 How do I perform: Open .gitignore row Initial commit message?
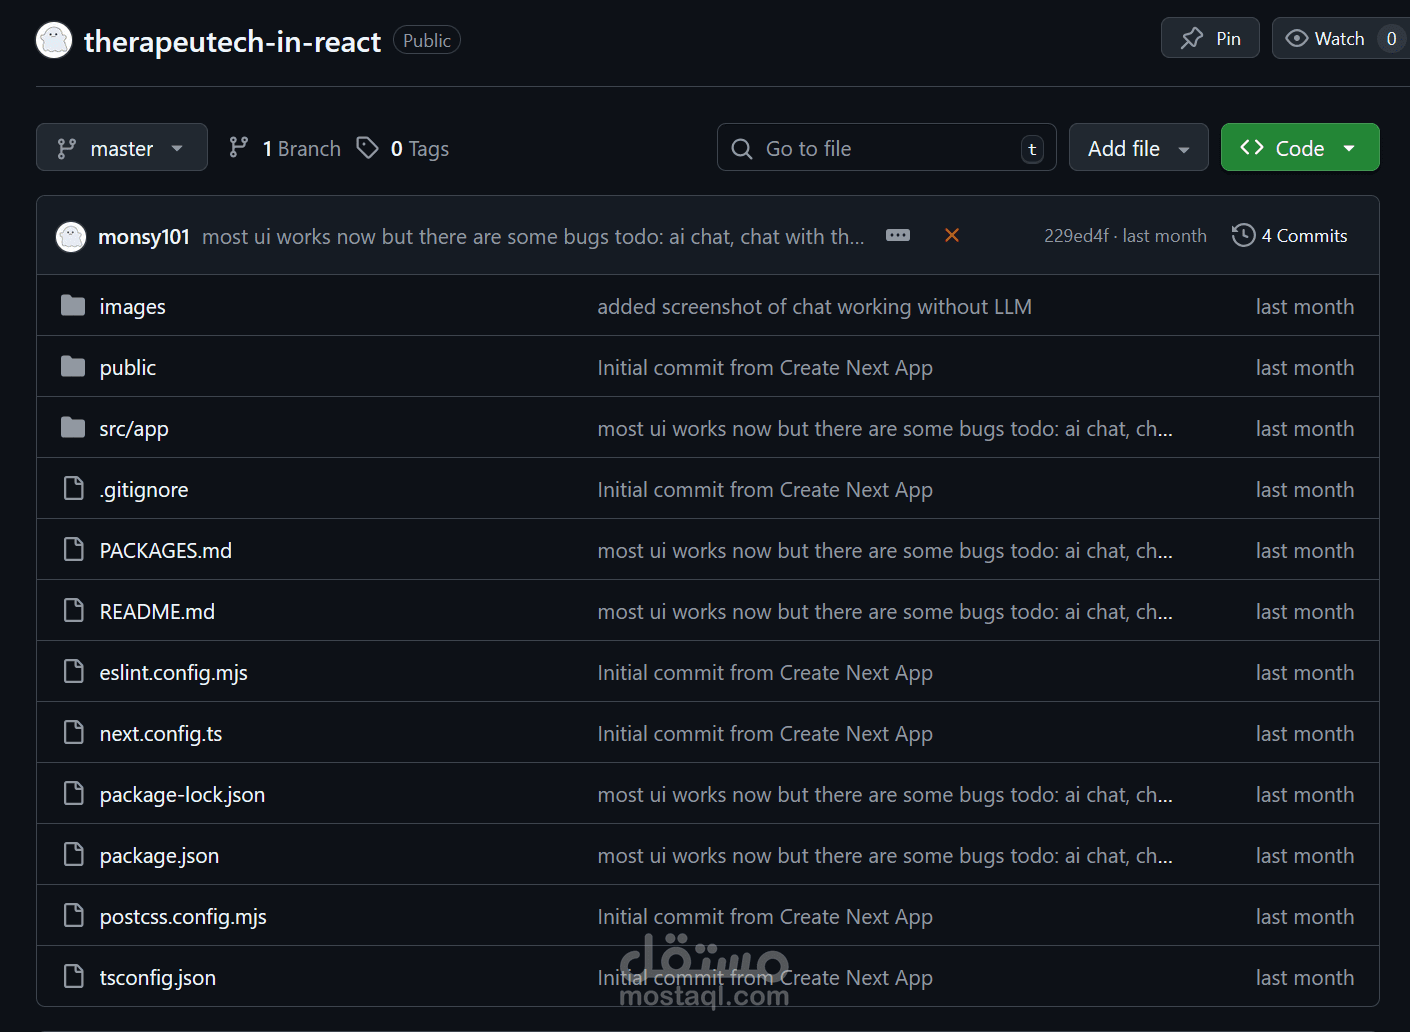[765, 490]
